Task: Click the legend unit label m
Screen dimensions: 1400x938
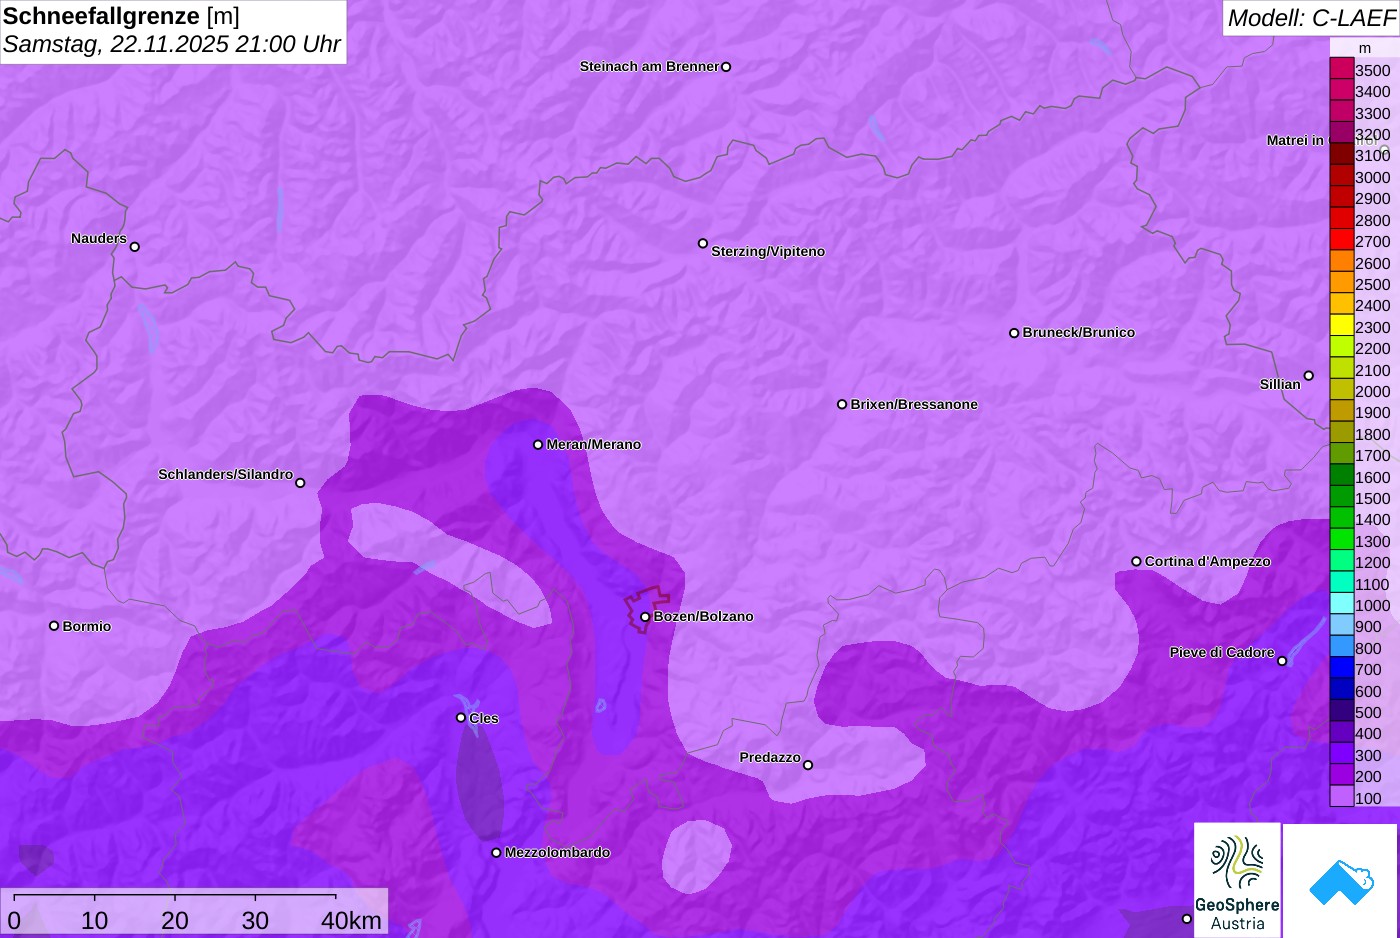Action: pyautogui.click(x=1365, y=48)
